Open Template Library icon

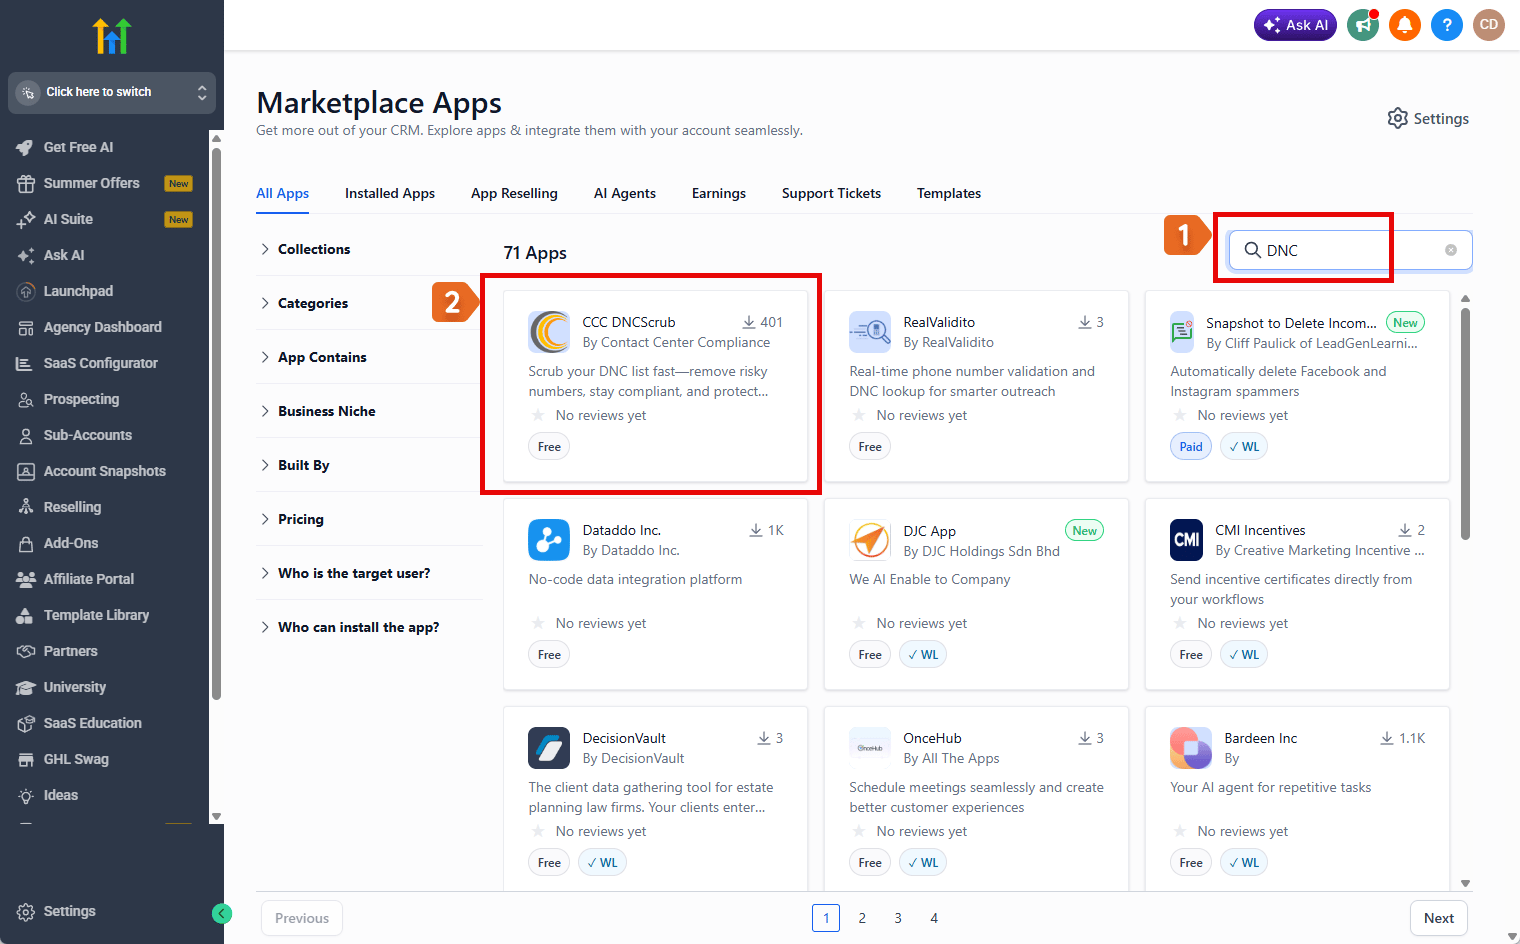(x=25, y=615)
